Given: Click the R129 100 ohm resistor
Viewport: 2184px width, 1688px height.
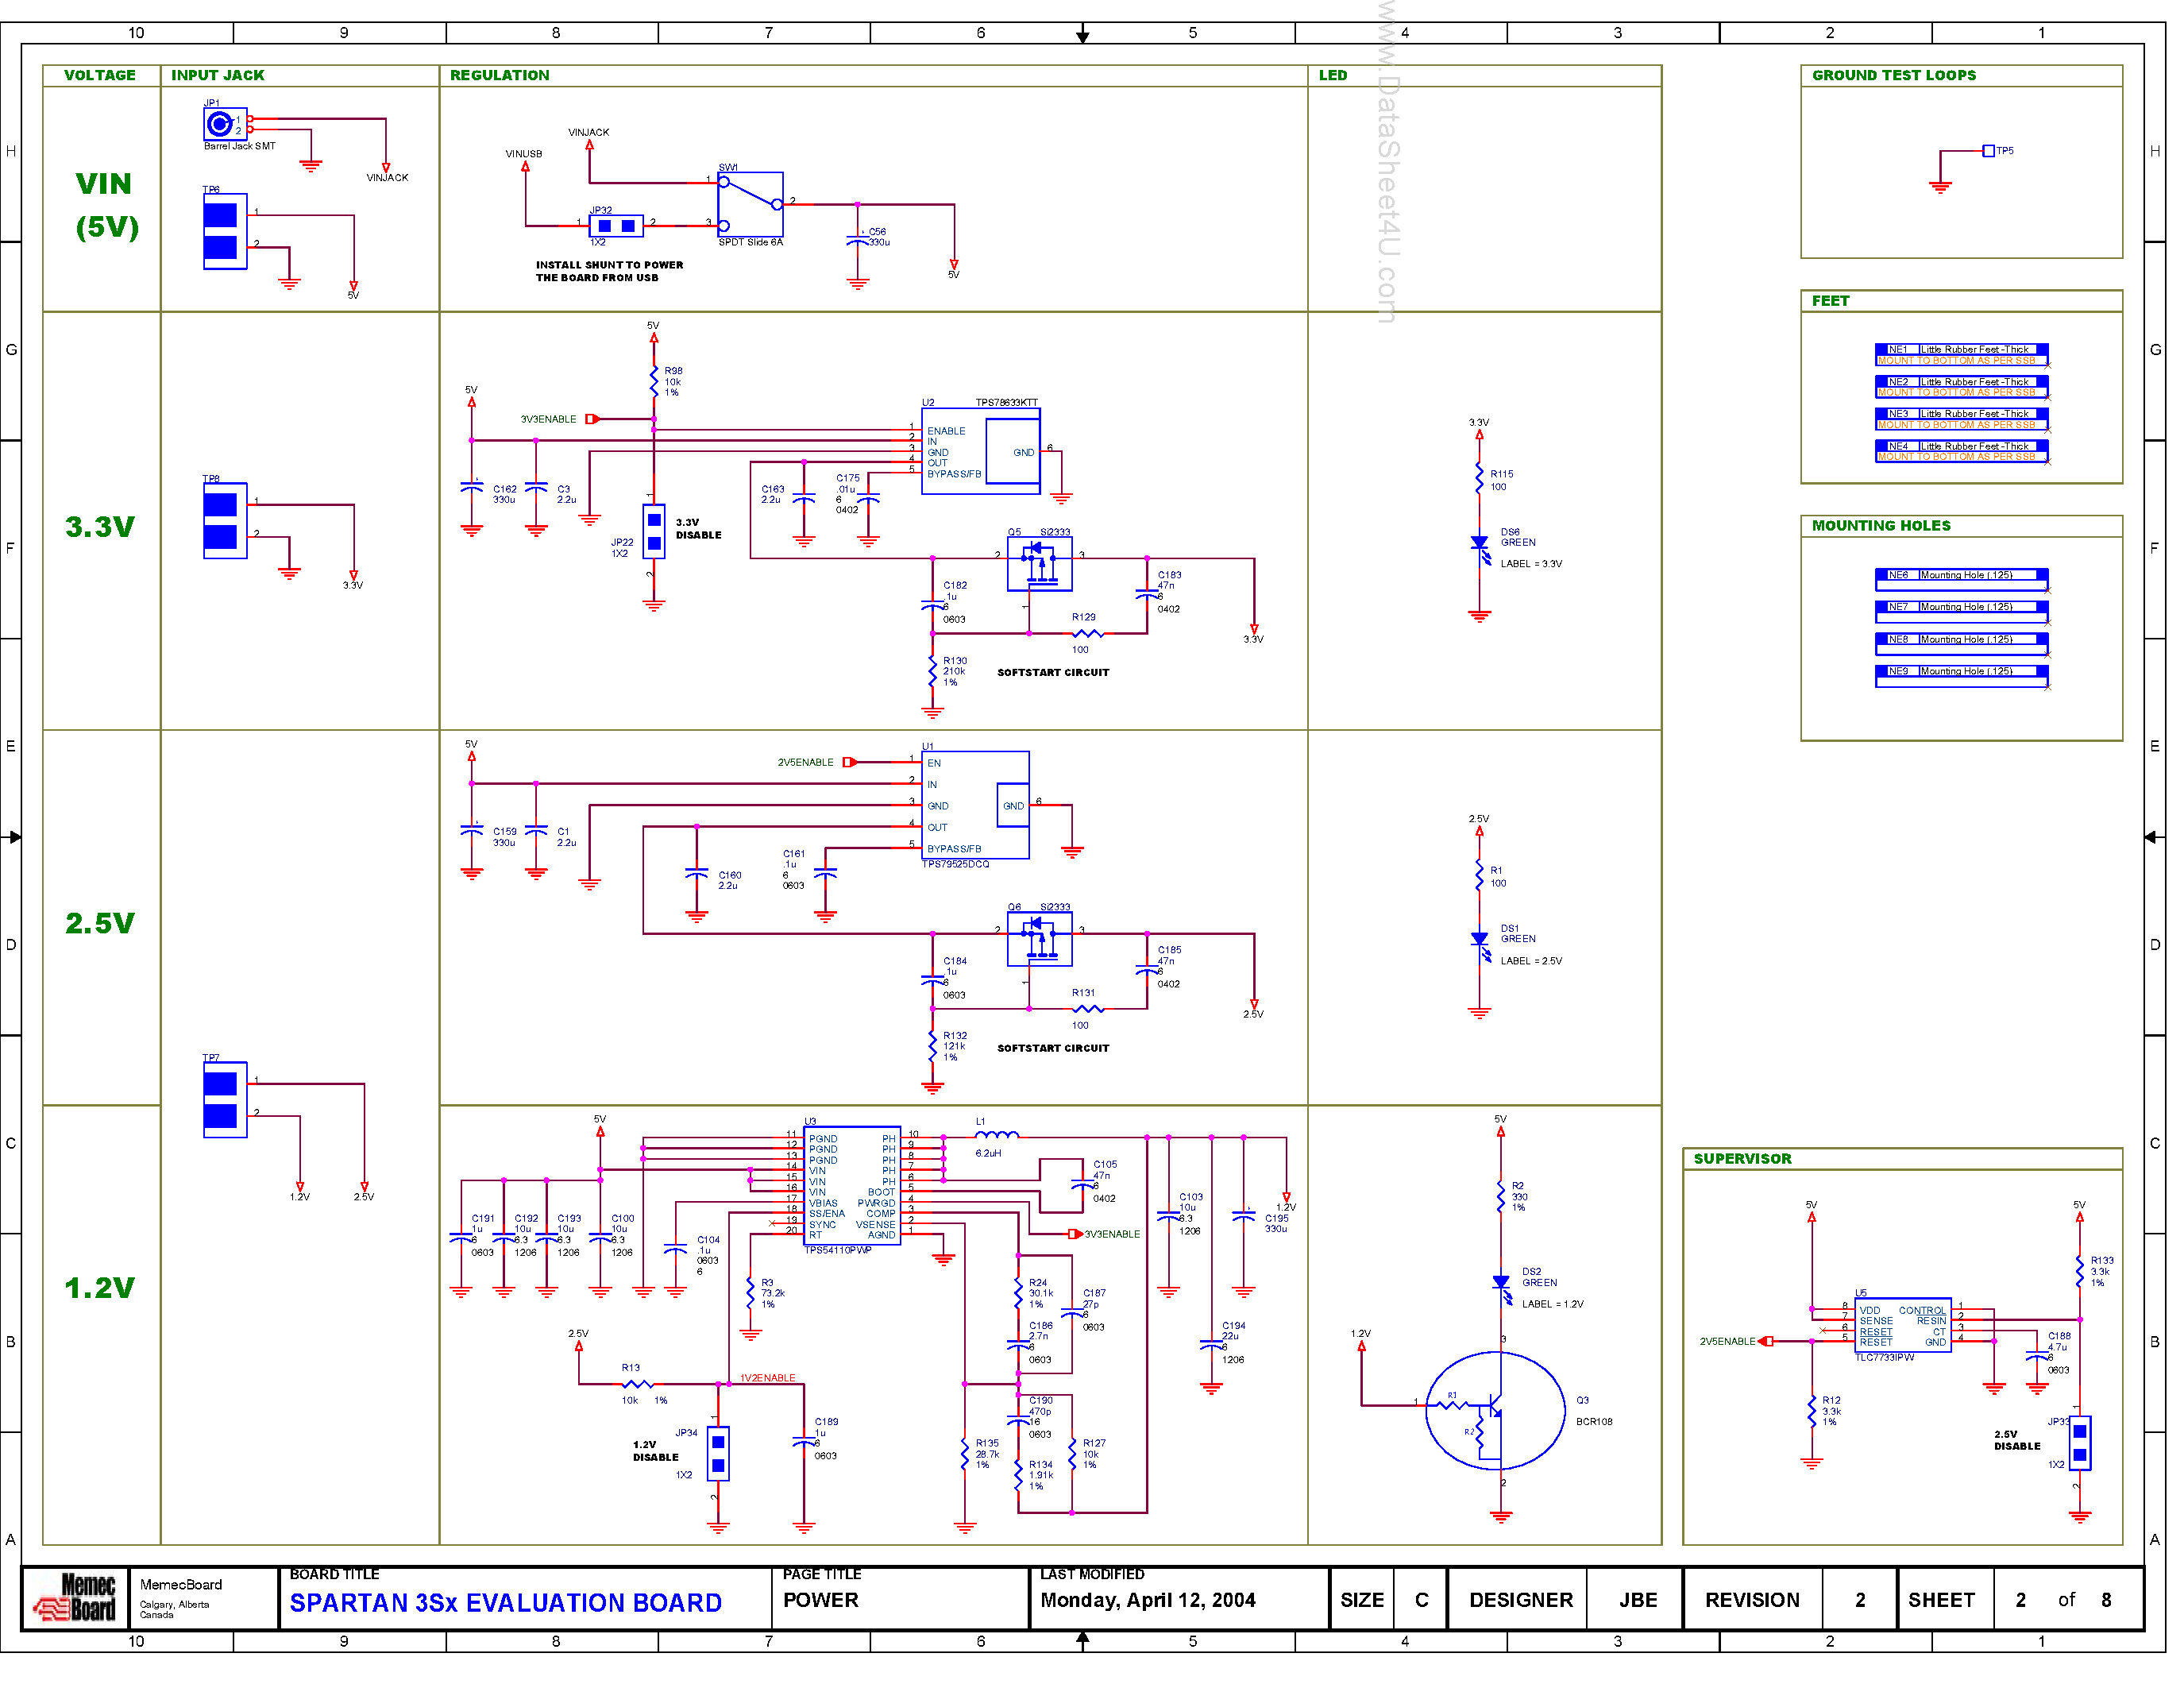Looking at the screenshot, I should pyautogui.click(x=1088, y=634).
